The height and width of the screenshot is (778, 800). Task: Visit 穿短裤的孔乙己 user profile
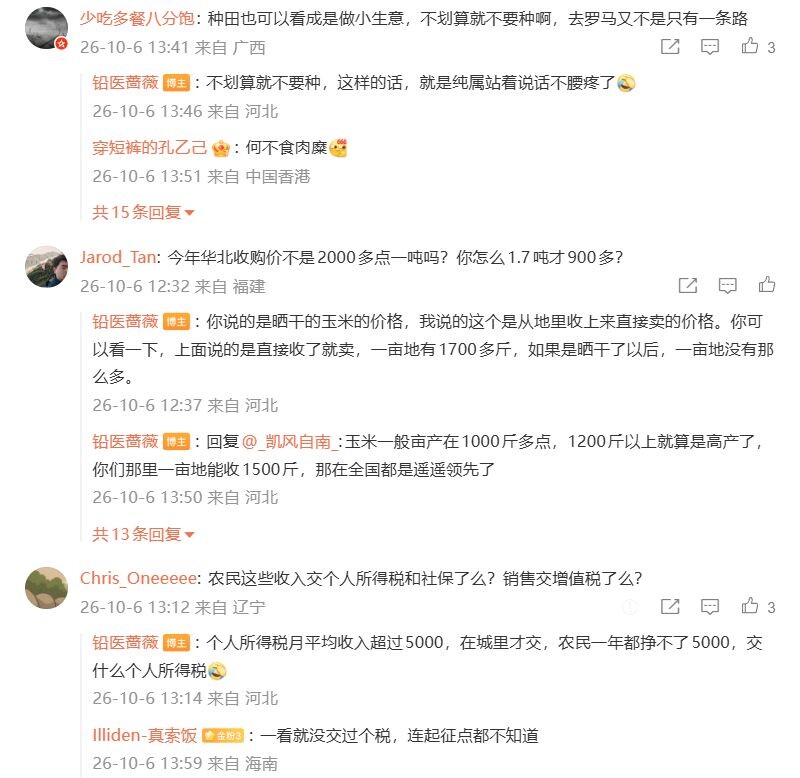click(149, 148)
